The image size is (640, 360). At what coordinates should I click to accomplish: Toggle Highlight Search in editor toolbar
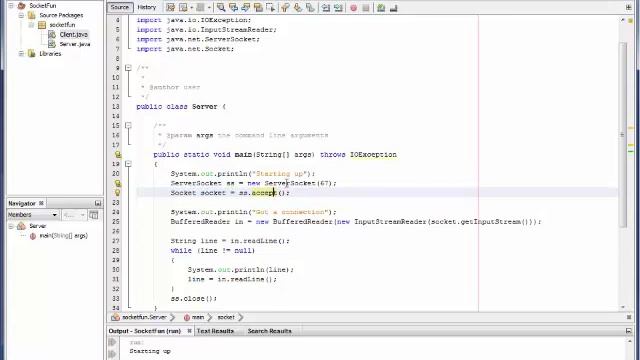click(x=258, y=7)
